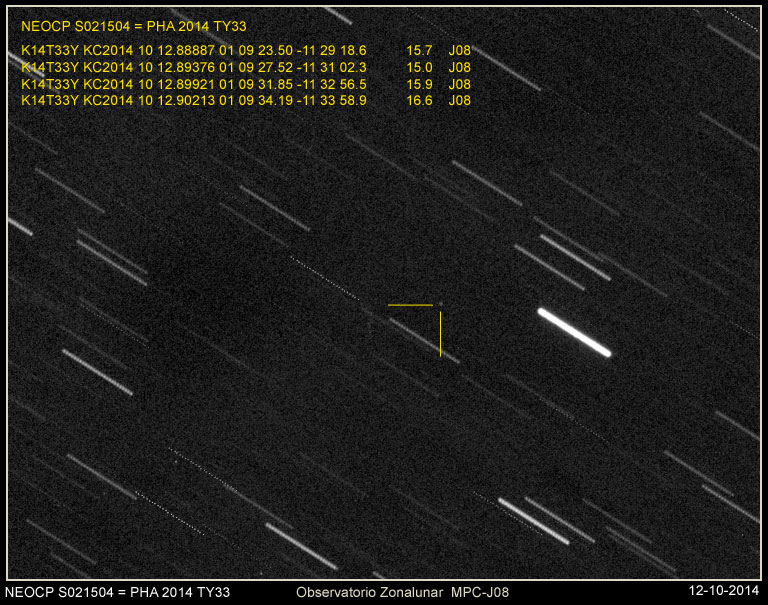Click the footer caption NEOCP S021504 text
Screen dimensions: 768x605
coord(118,592)
